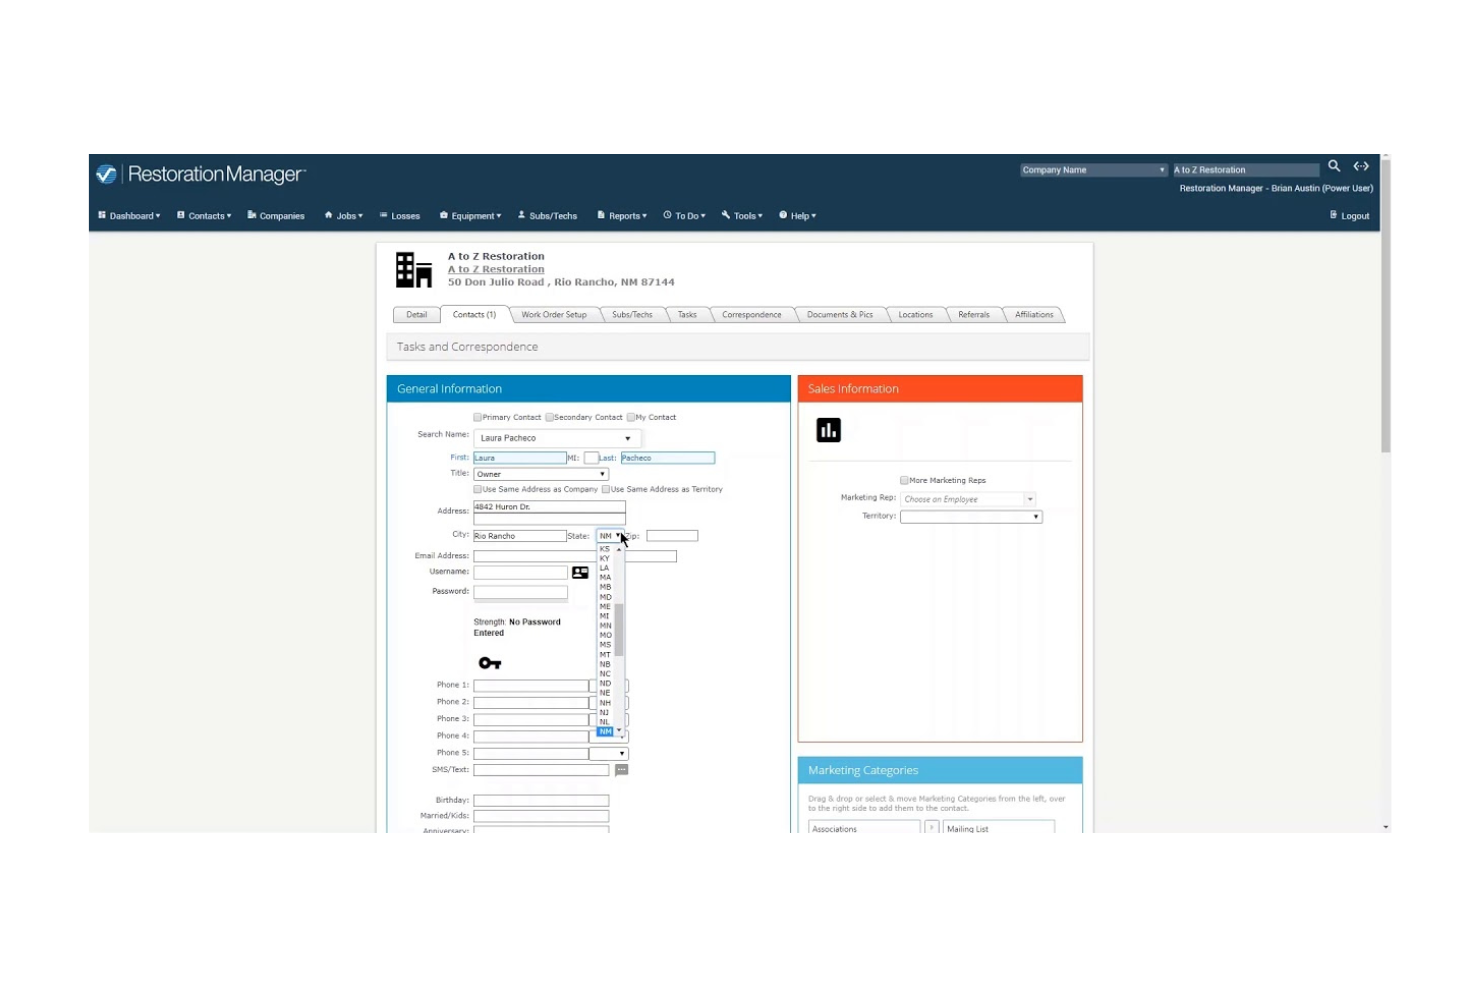Open the Marketing Rep employee dropdown
The height and width of the screenshot is (987, 1480).
pyautogui.click(x=968, y=499)
